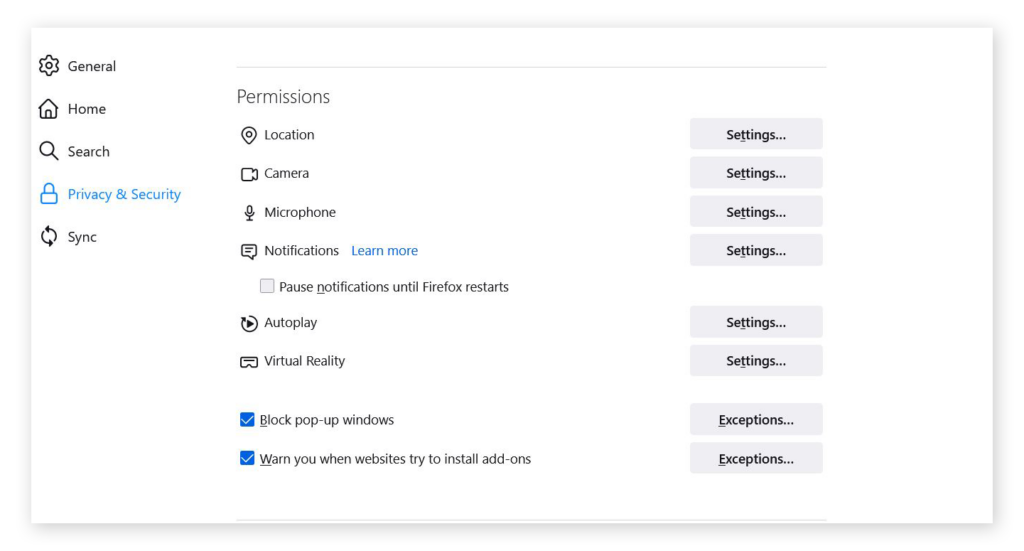Click the Microphone permission icon
1024x551 pixels.
coord(249,213)
